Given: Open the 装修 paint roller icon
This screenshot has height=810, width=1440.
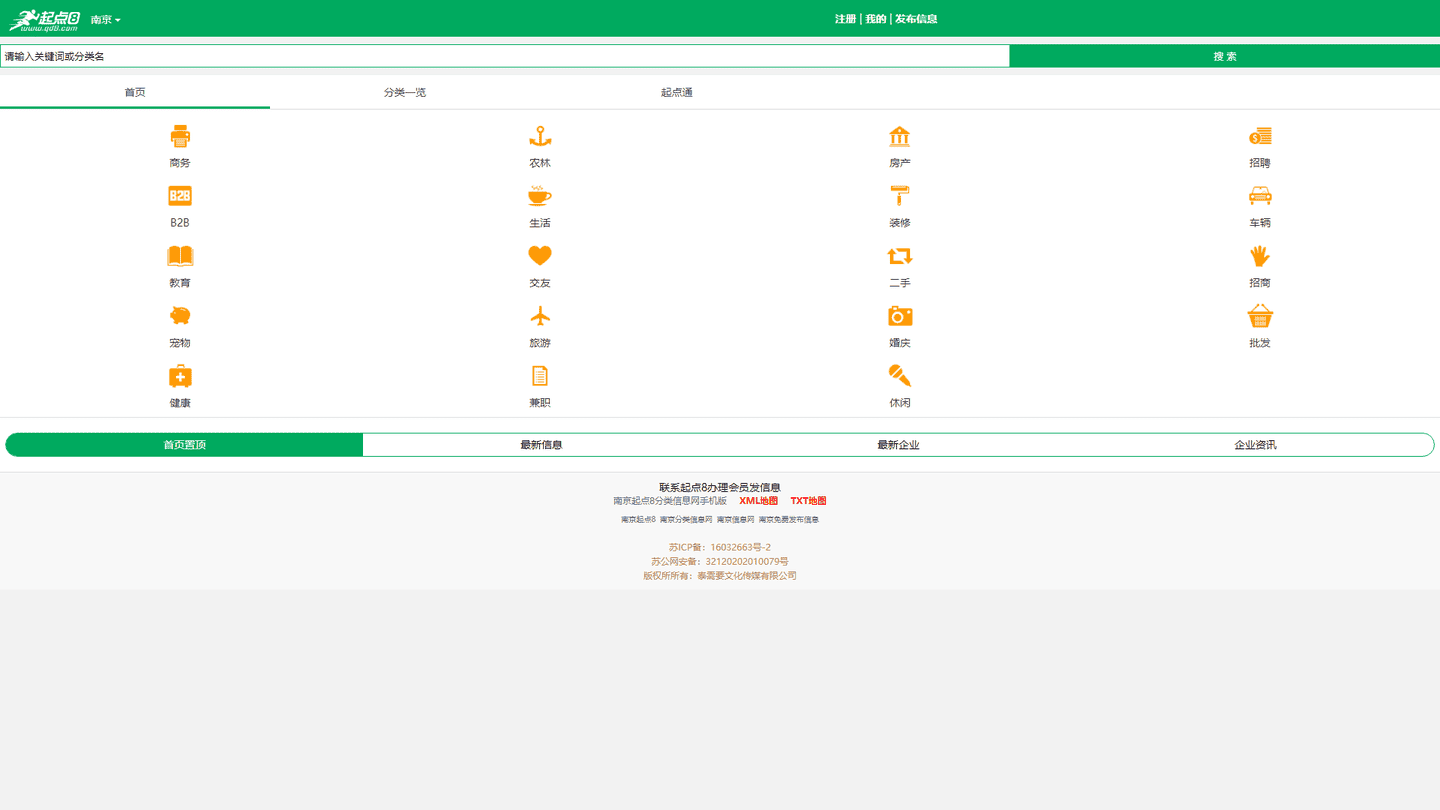Looking at the screenshot, I should coord(900,196).
